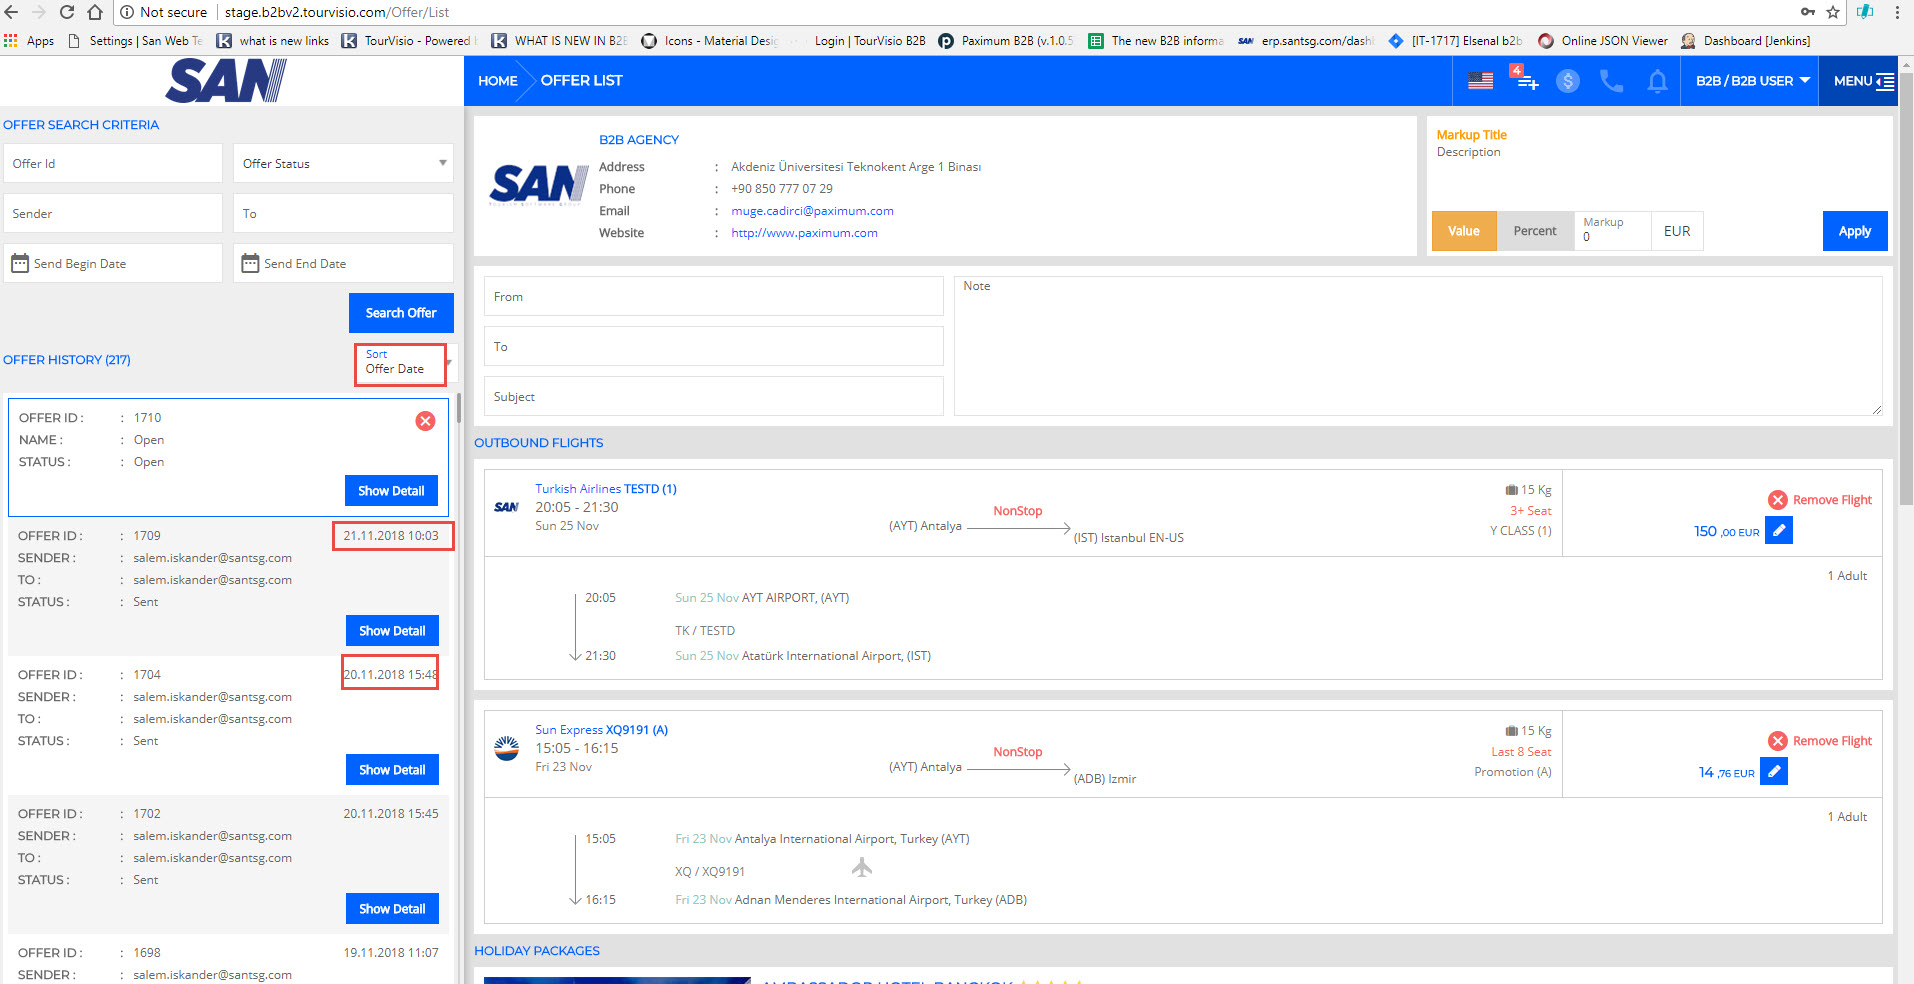Expand the B2B / B2B USER menu
This screenshot has width=1914, height=984.
1752,81
